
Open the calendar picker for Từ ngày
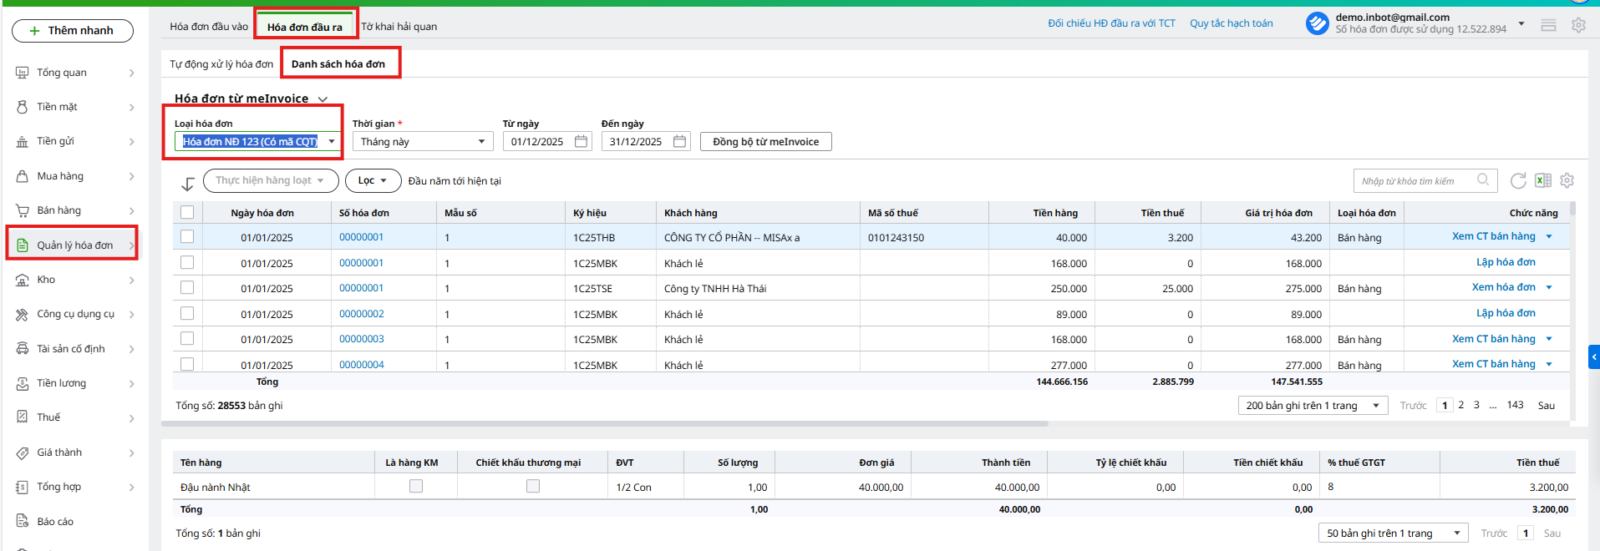[581, 142]
